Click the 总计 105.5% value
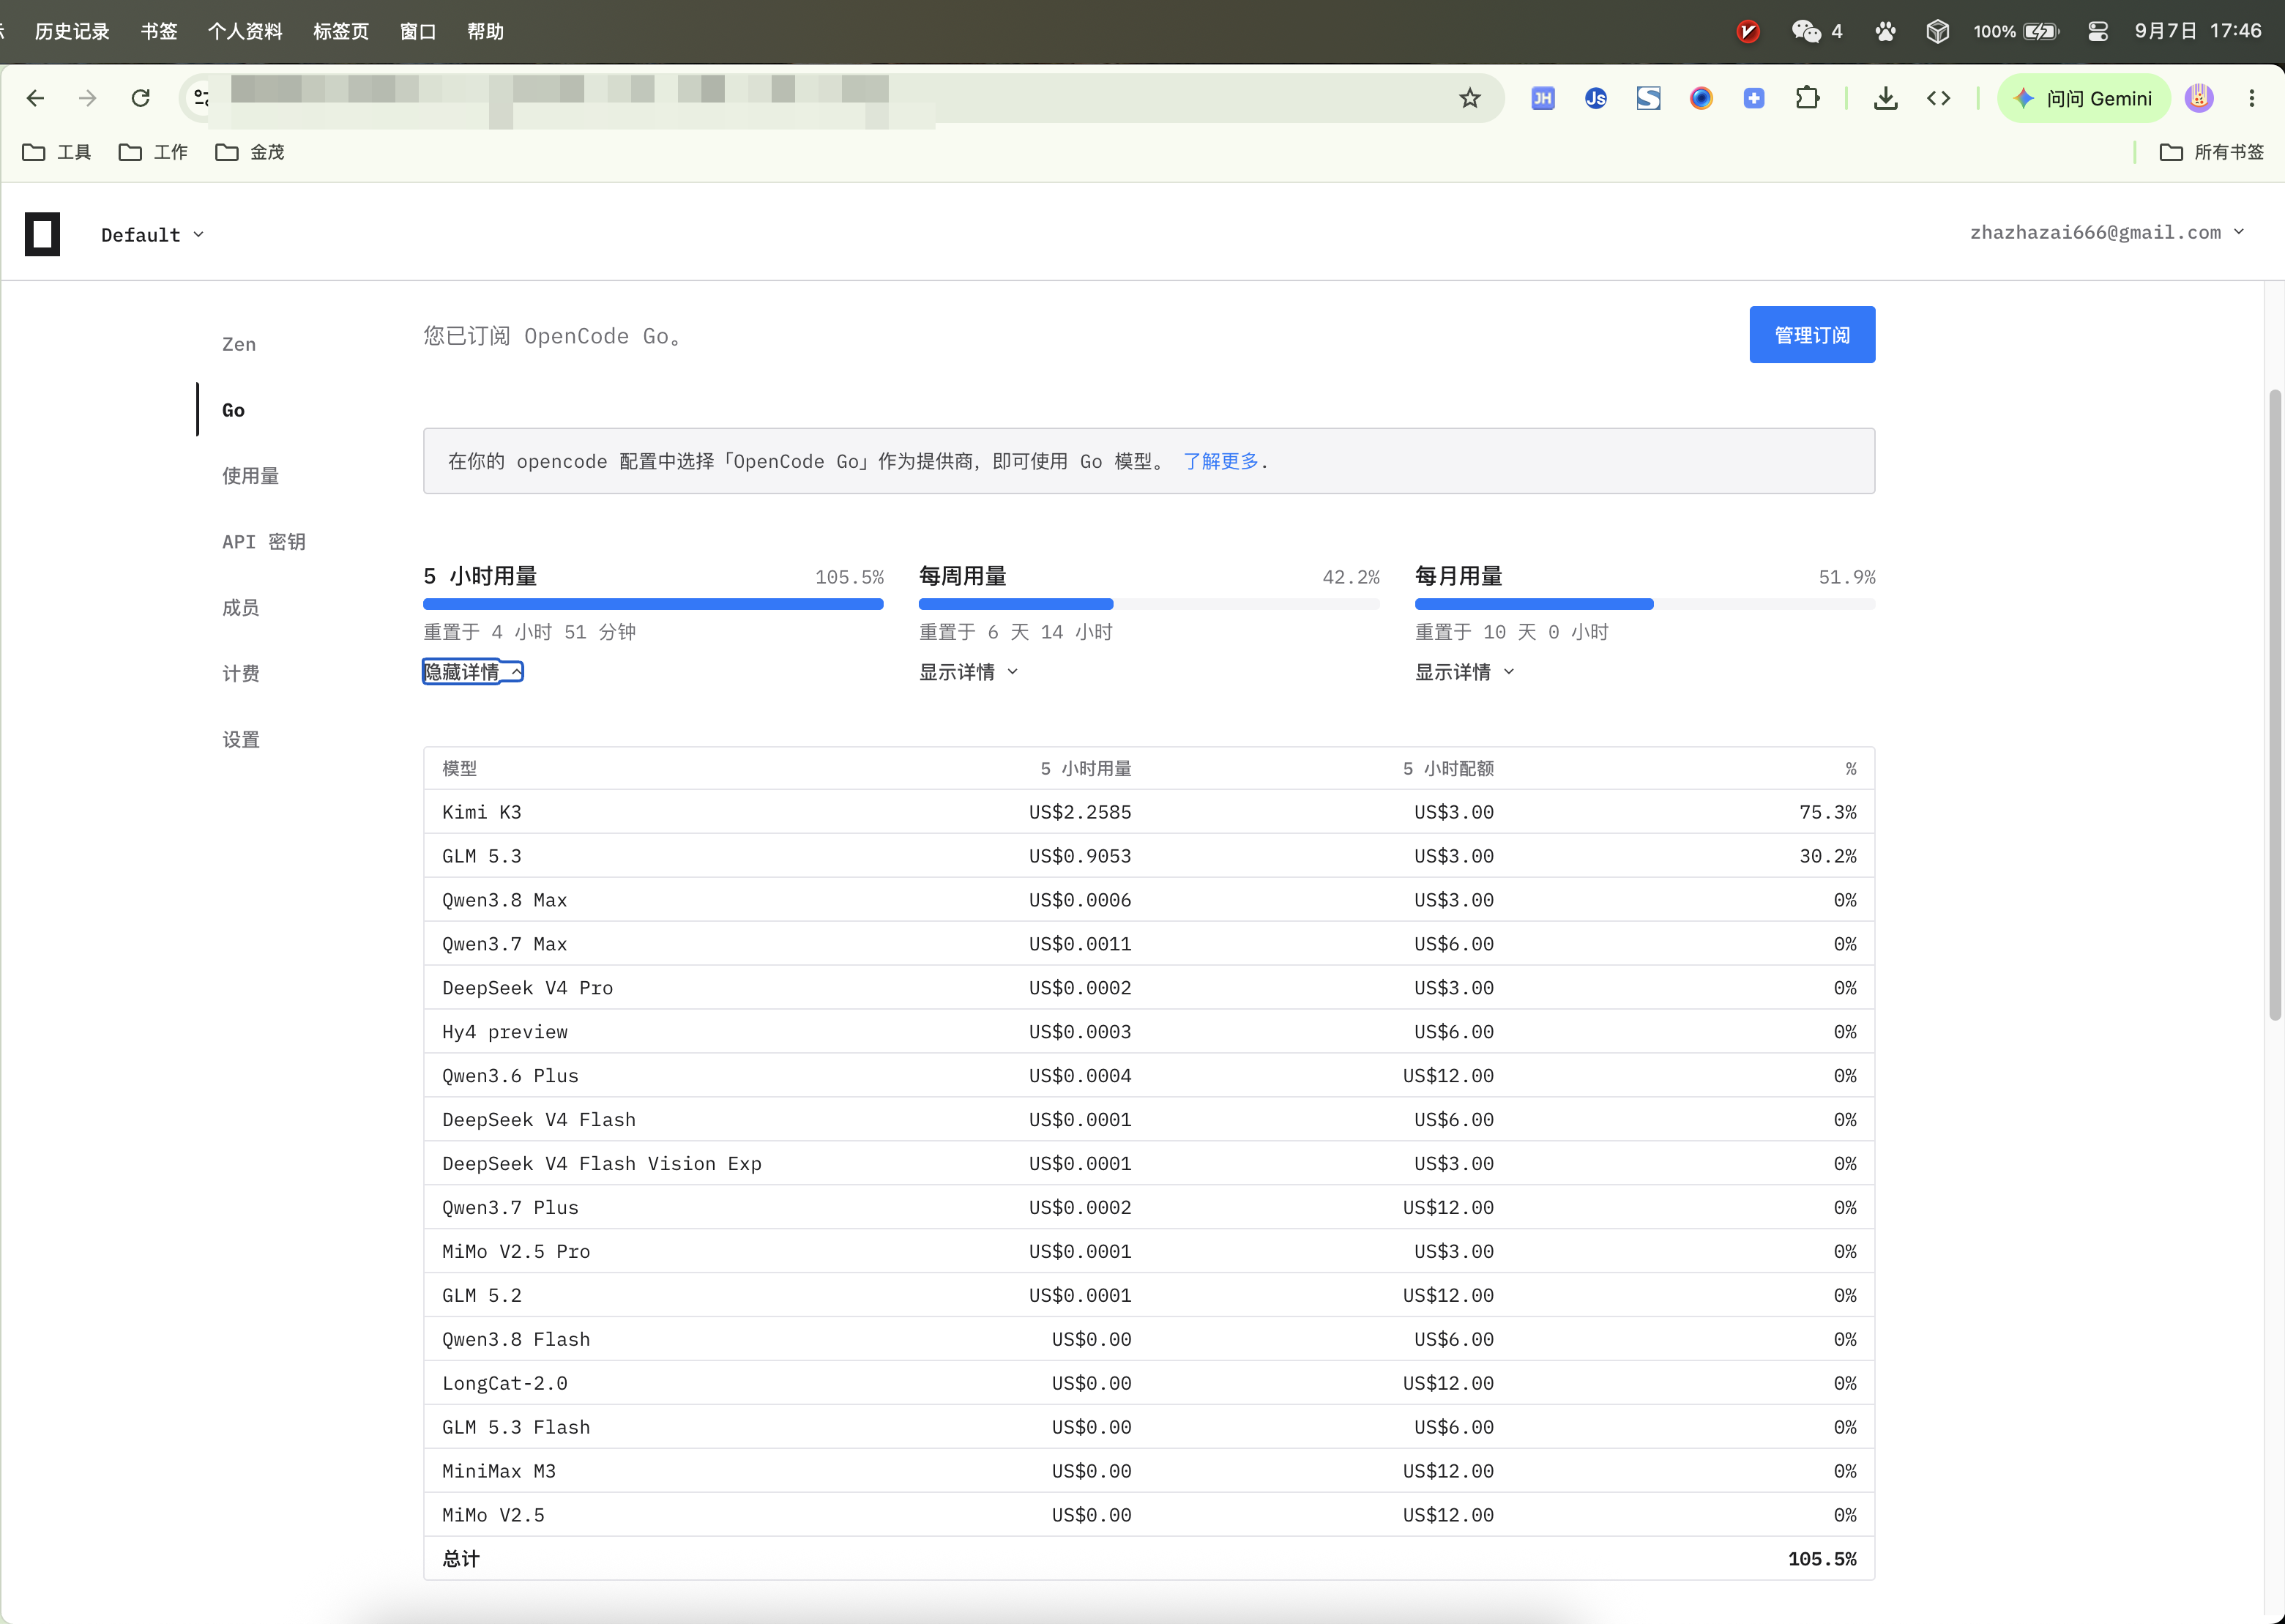This screenshot has height=1624, width=2285. (1822, 1559)
